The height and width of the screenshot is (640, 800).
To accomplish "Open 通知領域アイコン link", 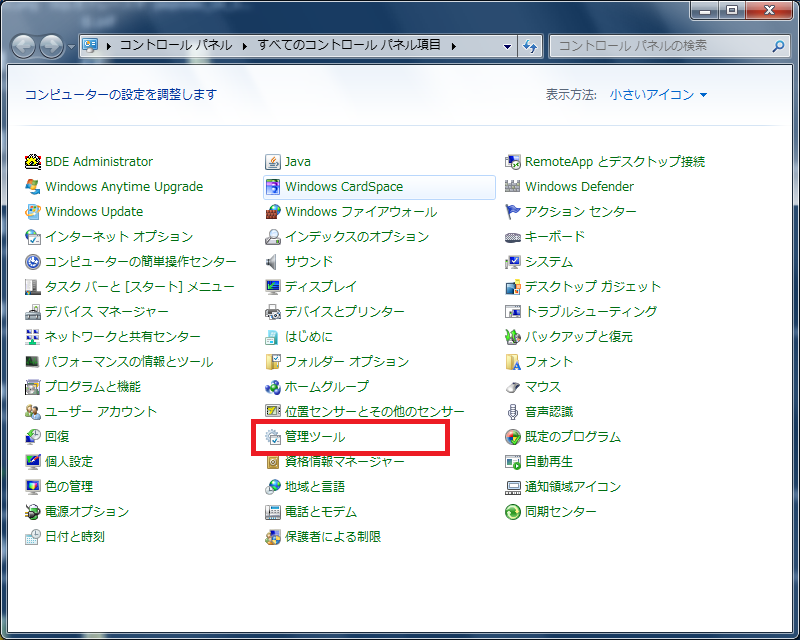I will pos(573,487).
